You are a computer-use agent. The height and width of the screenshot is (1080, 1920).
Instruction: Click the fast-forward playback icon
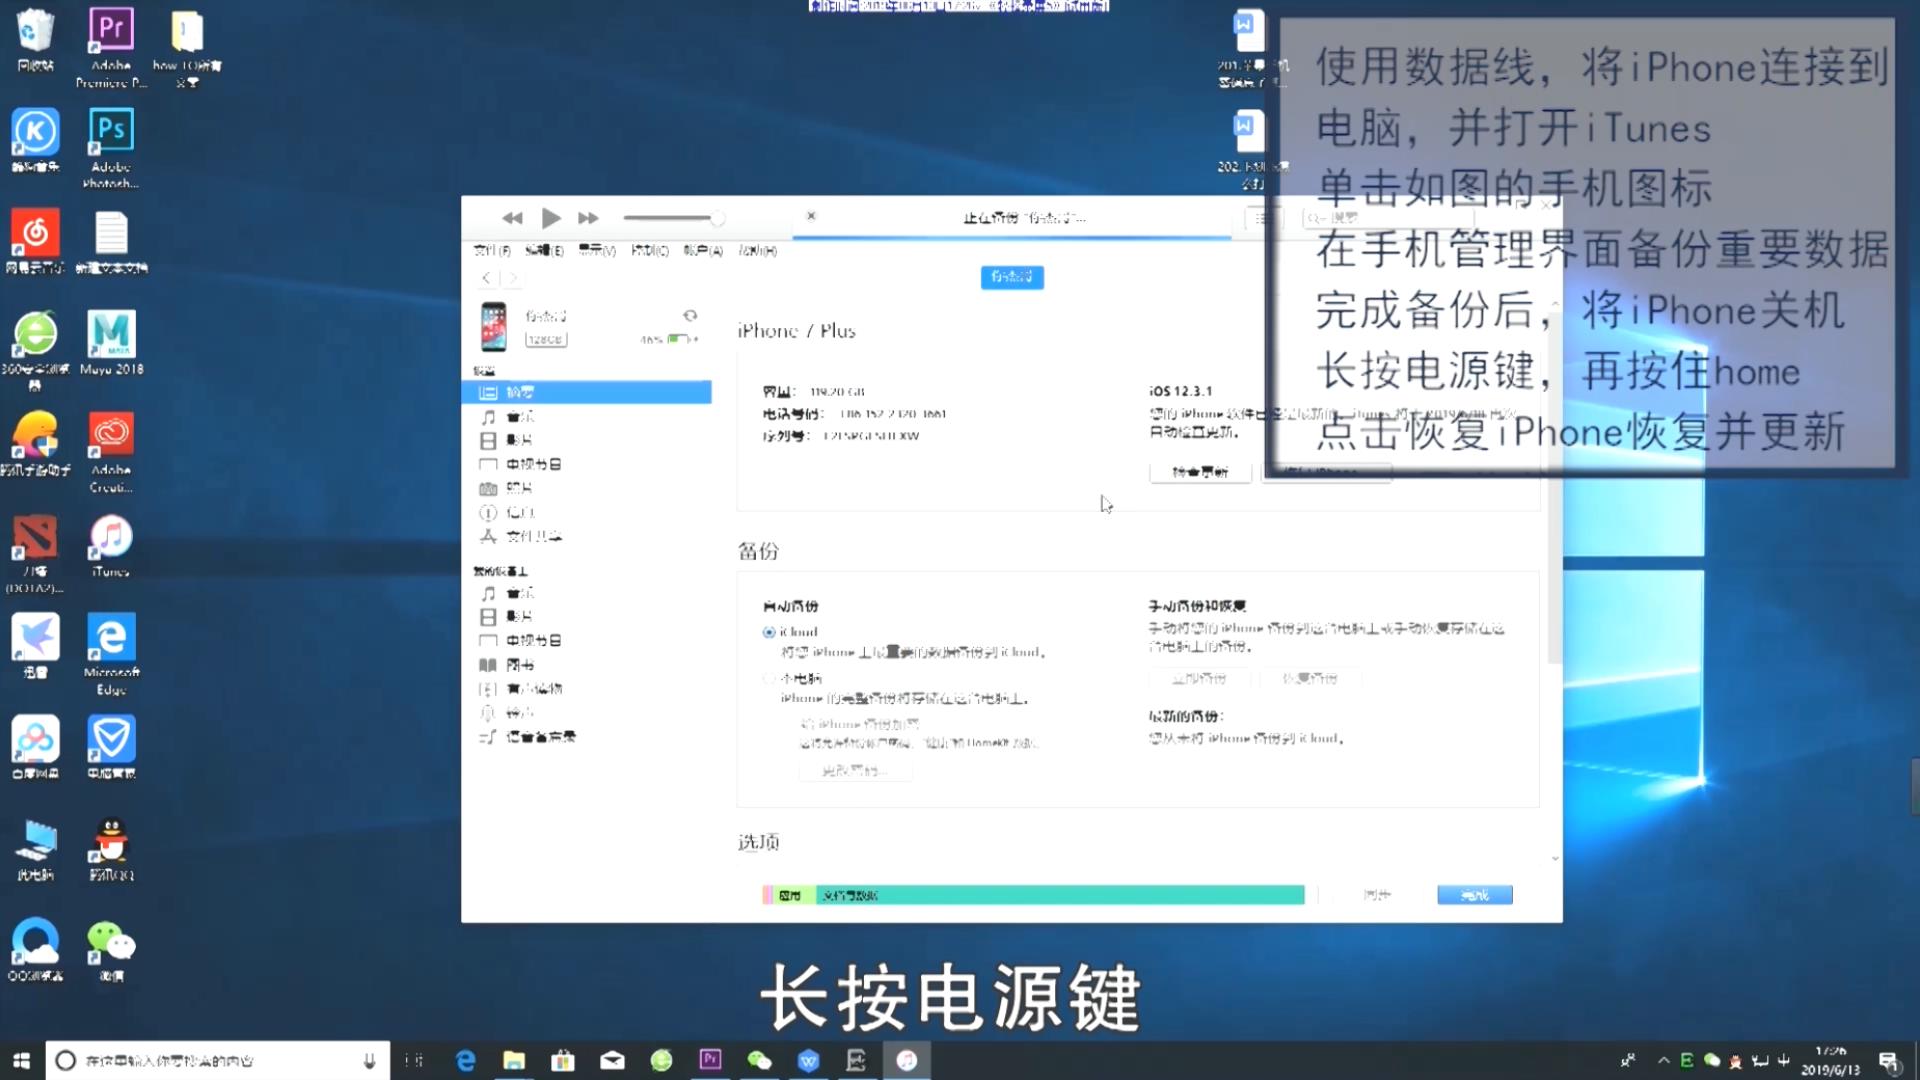click(588, 218)
